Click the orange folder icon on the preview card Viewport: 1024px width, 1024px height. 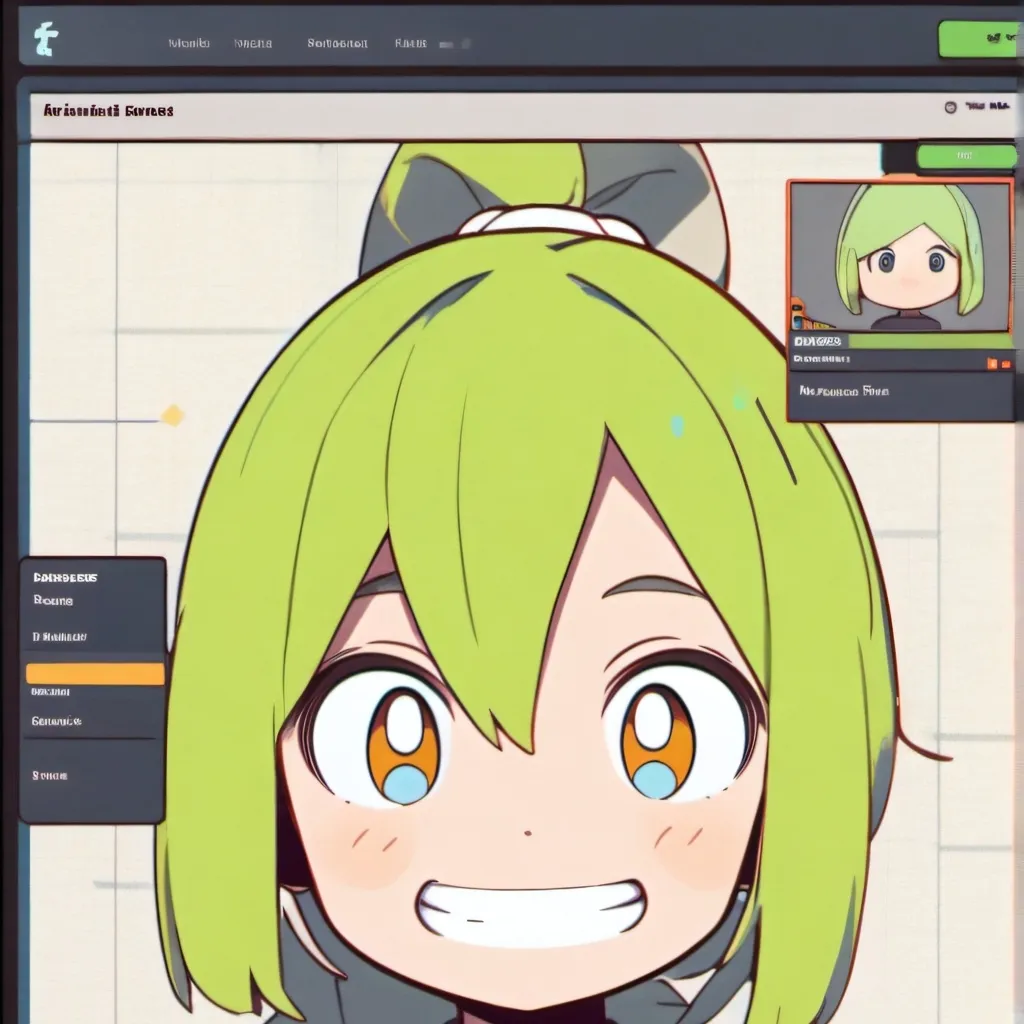991,363
